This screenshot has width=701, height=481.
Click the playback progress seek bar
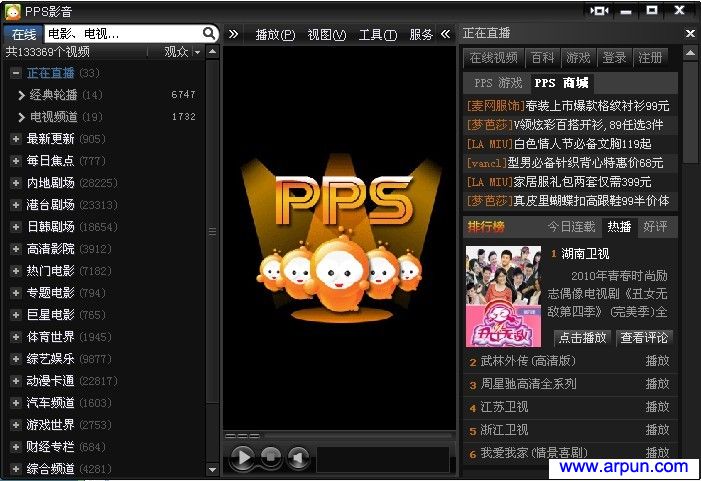click(359, 435)
